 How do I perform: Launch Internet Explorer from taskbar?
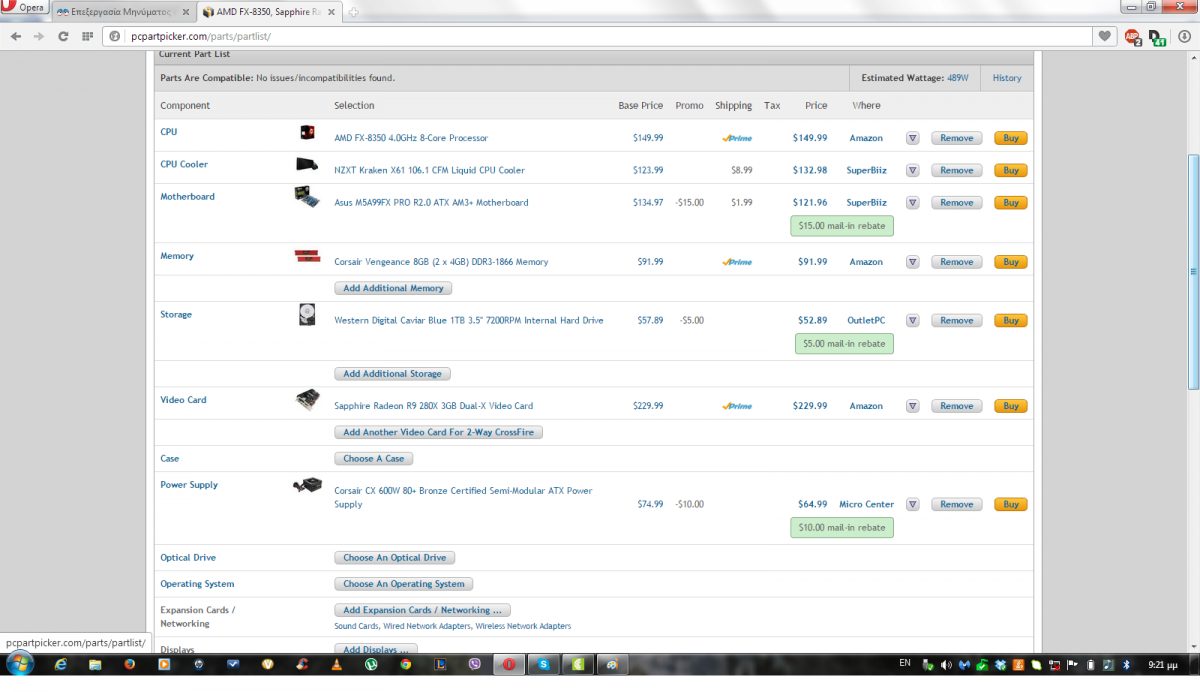(61, 664)
